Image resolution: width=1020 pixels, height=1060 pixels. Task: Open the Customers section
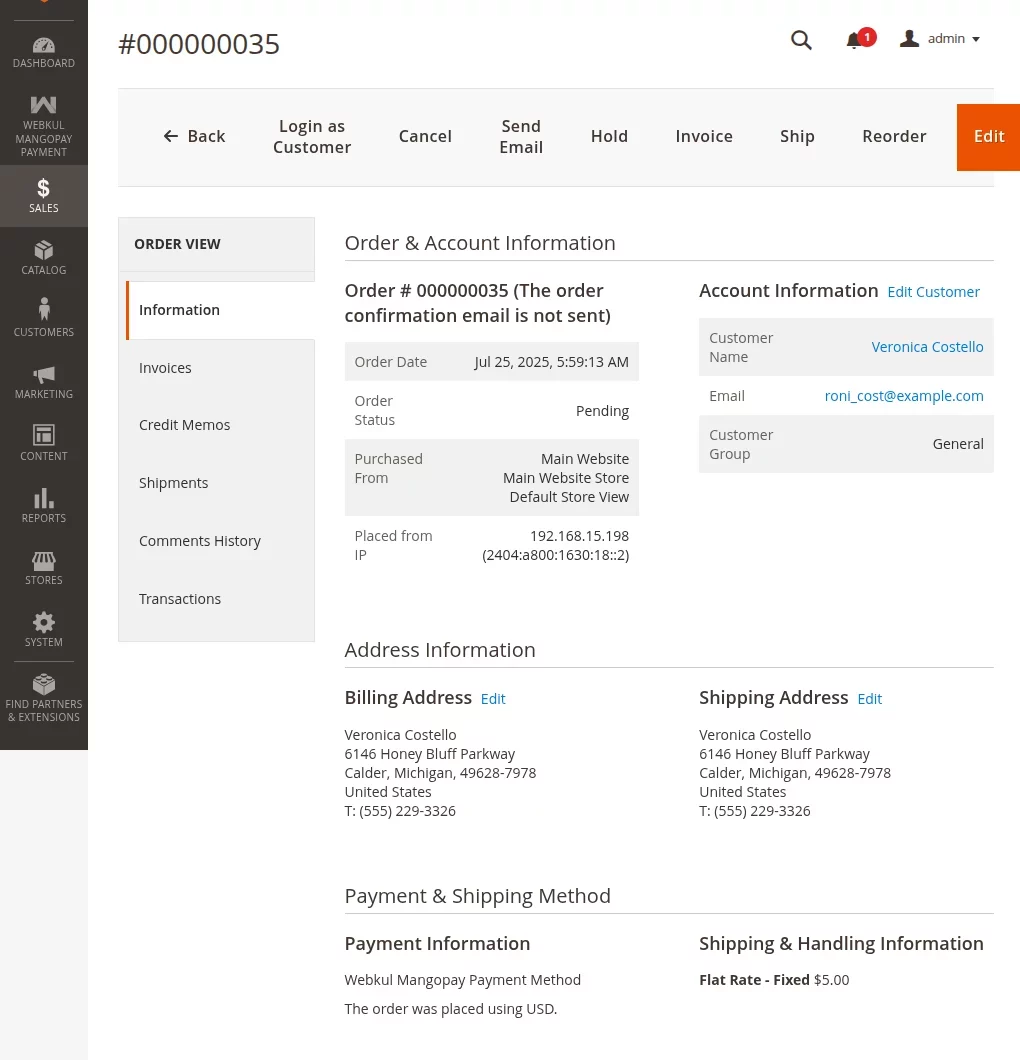click(43, 318)
